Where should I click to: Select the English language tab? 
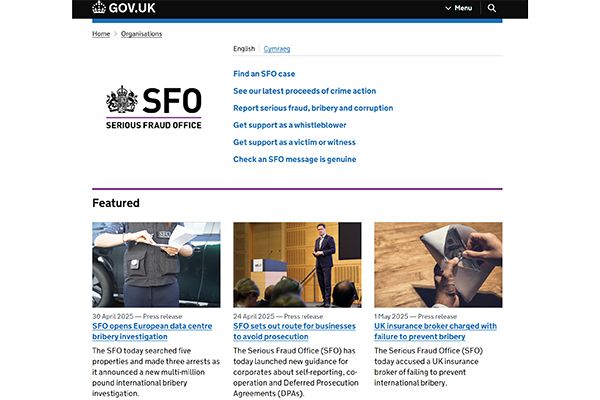click(244, 48)
